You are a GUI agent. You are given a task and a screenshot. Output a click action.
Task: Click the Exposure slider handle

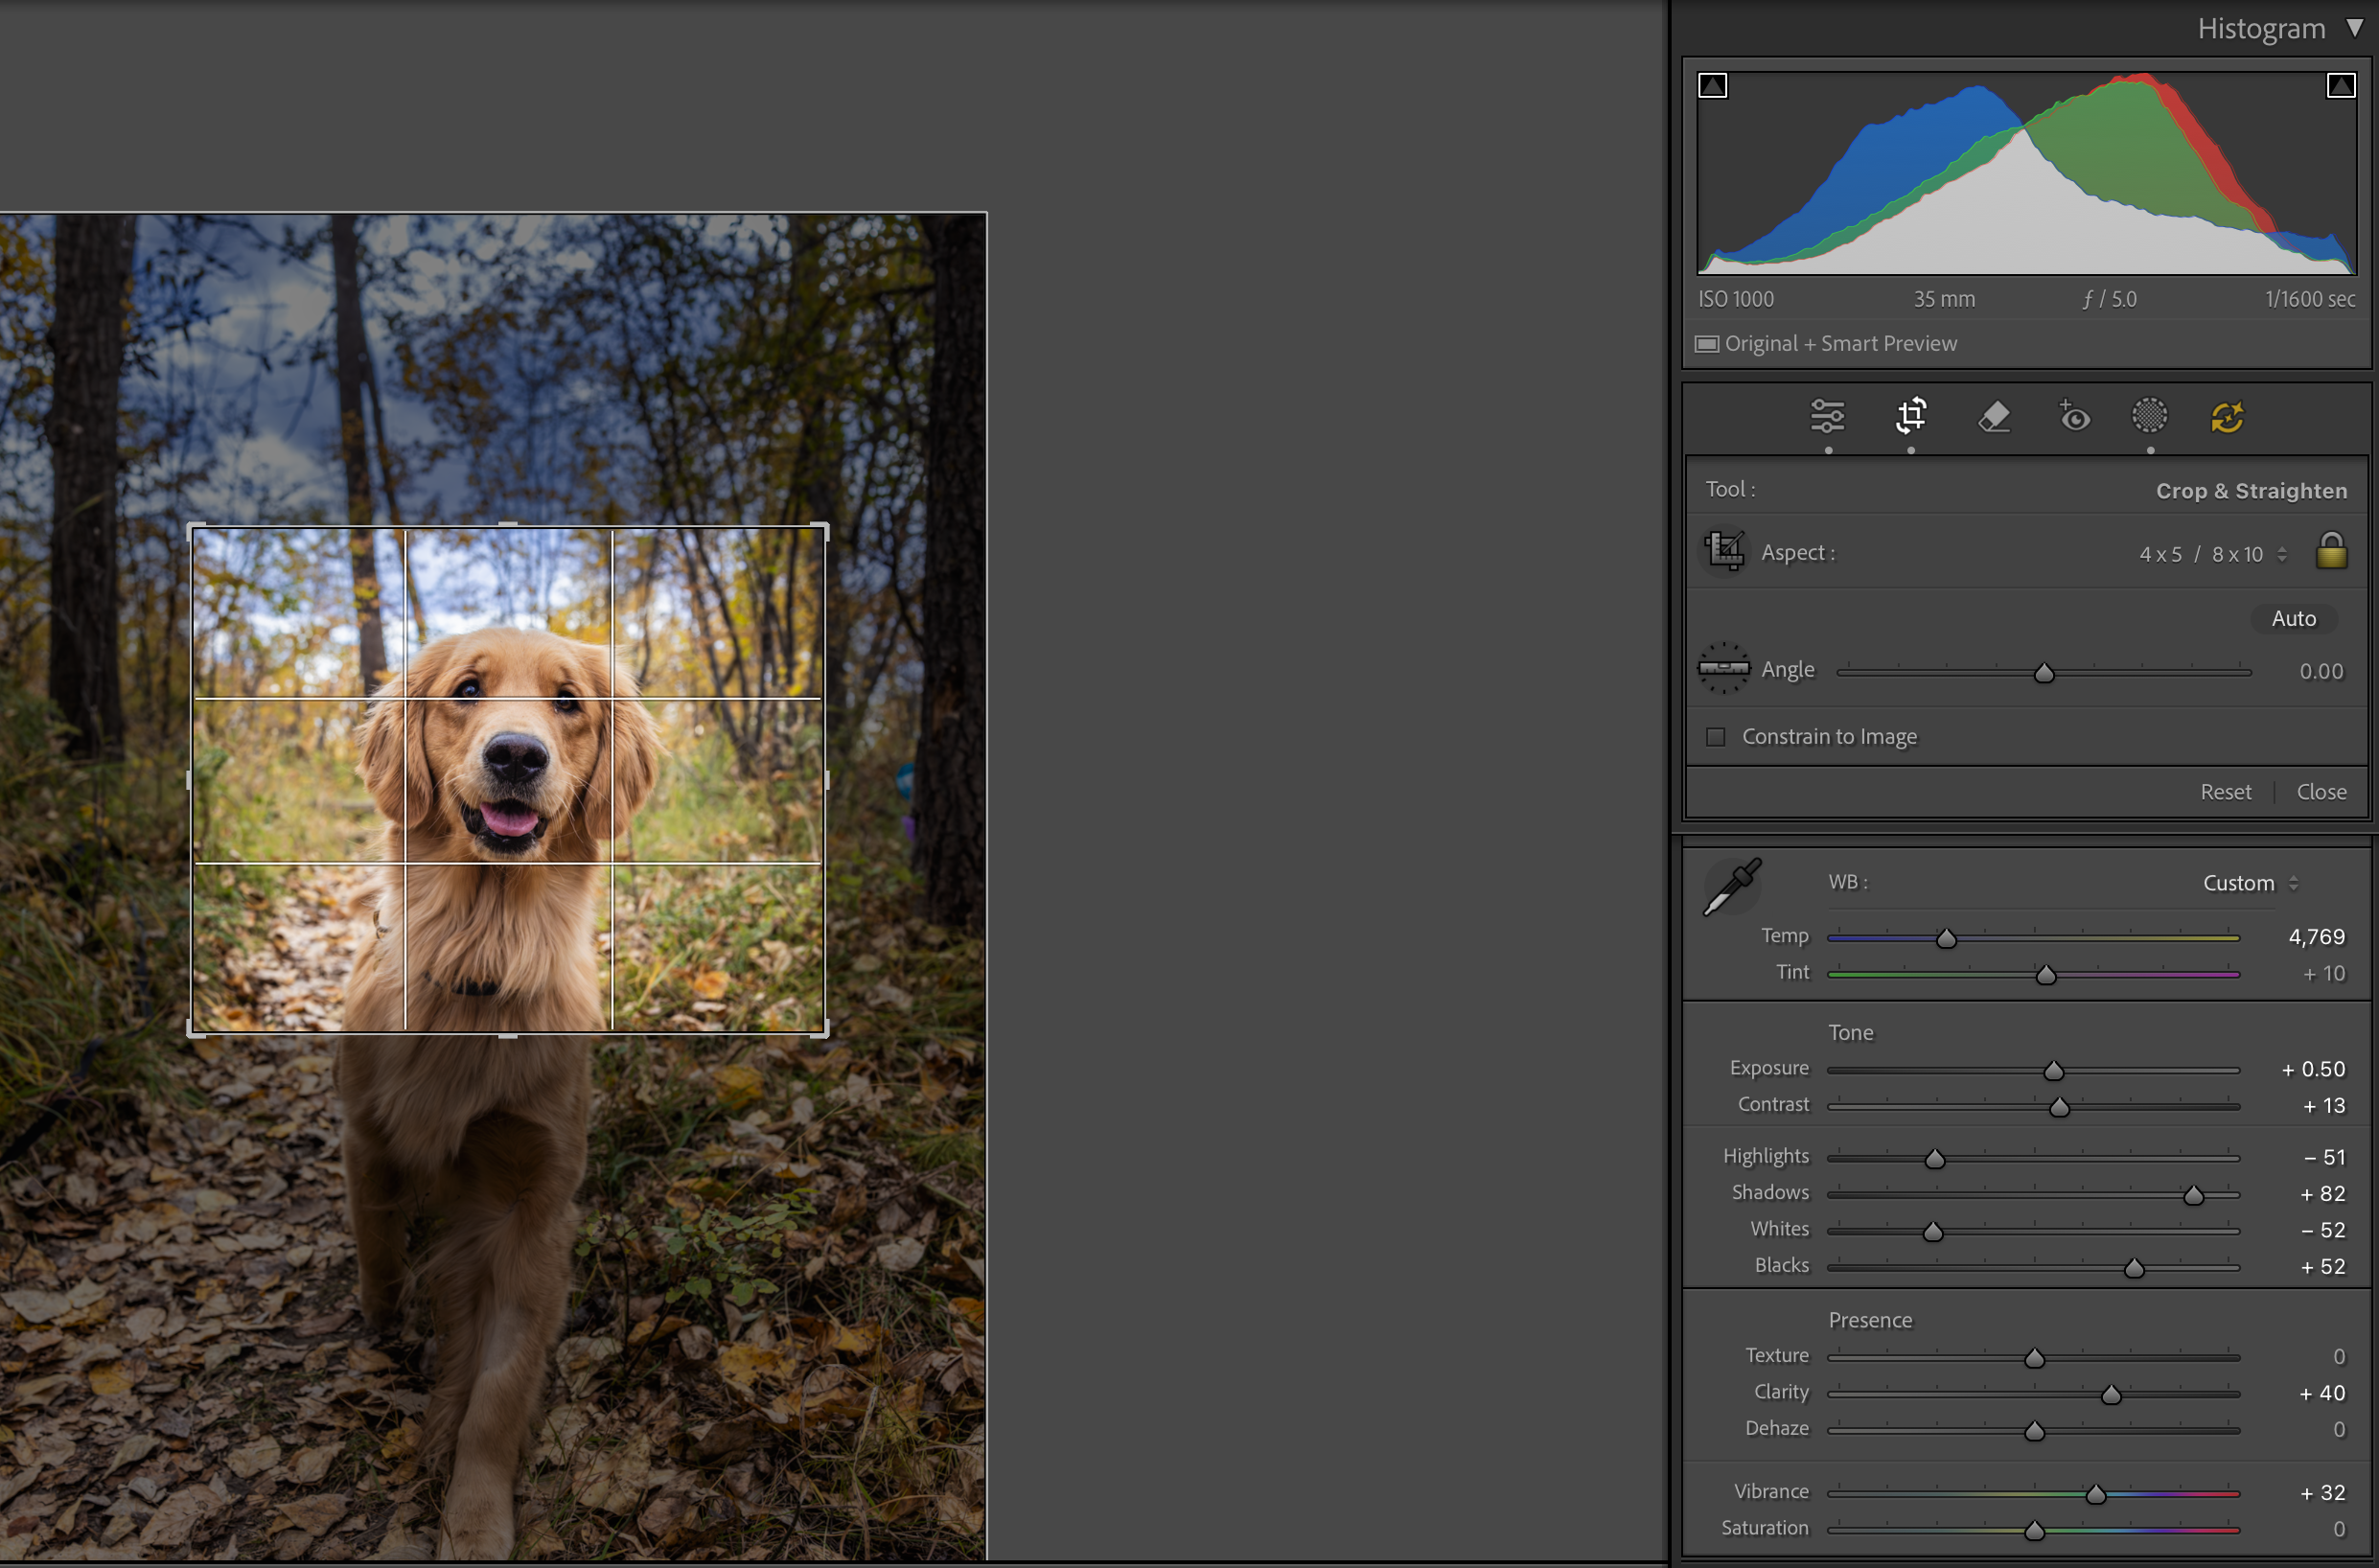[x=2053, y=1071]
